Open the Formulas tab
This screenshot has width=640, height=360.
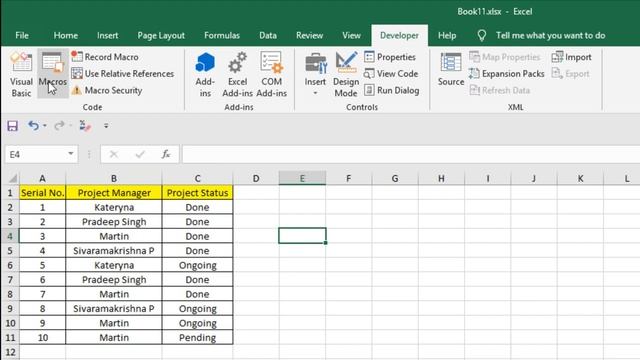pyautogui.click(x=222, y=36)
